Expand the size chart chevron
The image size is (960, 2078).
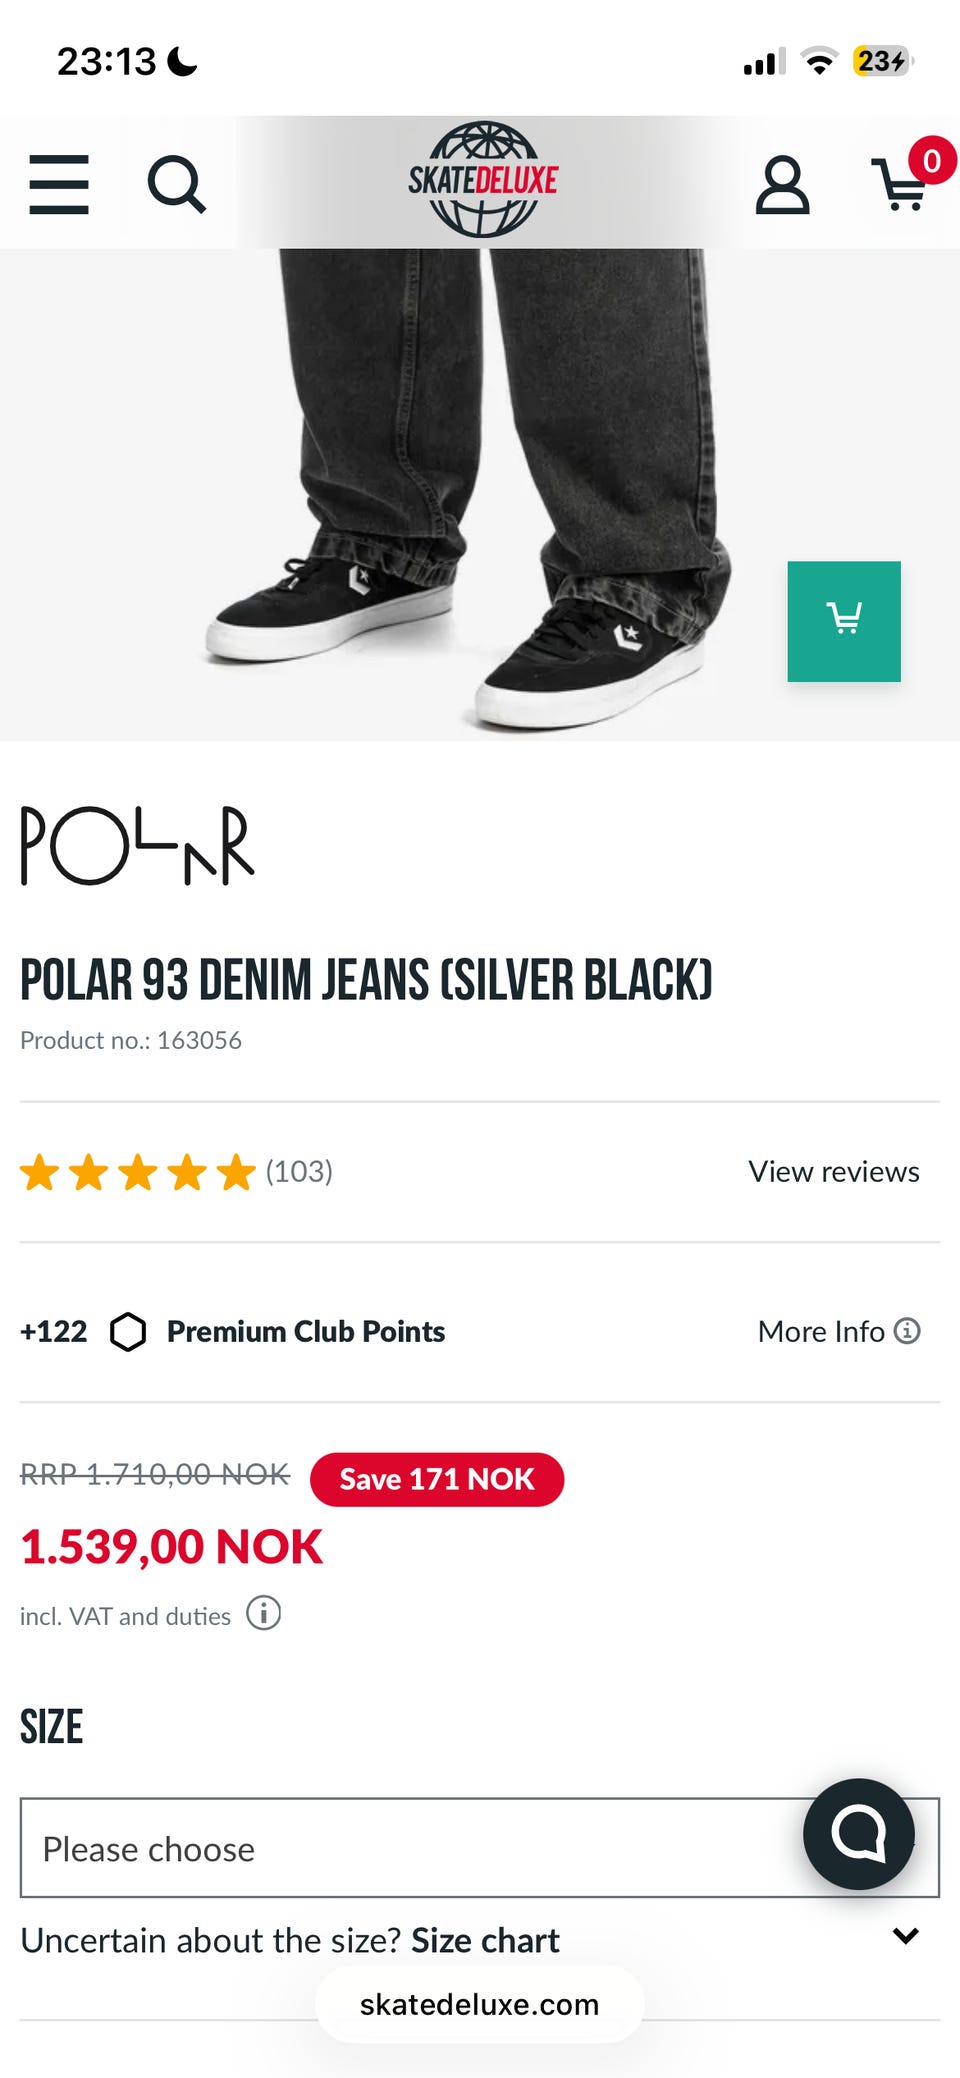[906, 1936]
